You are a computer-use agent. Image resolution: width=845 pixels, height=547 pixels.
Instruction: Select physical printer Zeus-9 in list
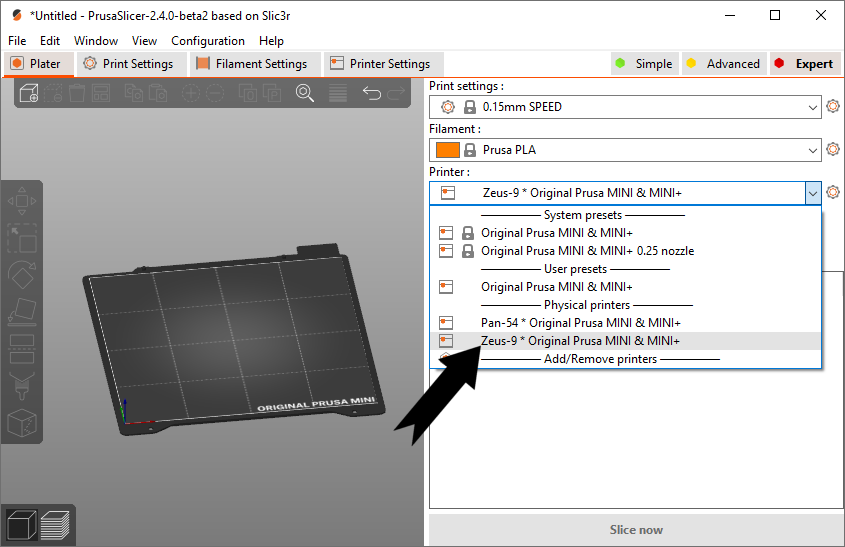click(625, 341)
